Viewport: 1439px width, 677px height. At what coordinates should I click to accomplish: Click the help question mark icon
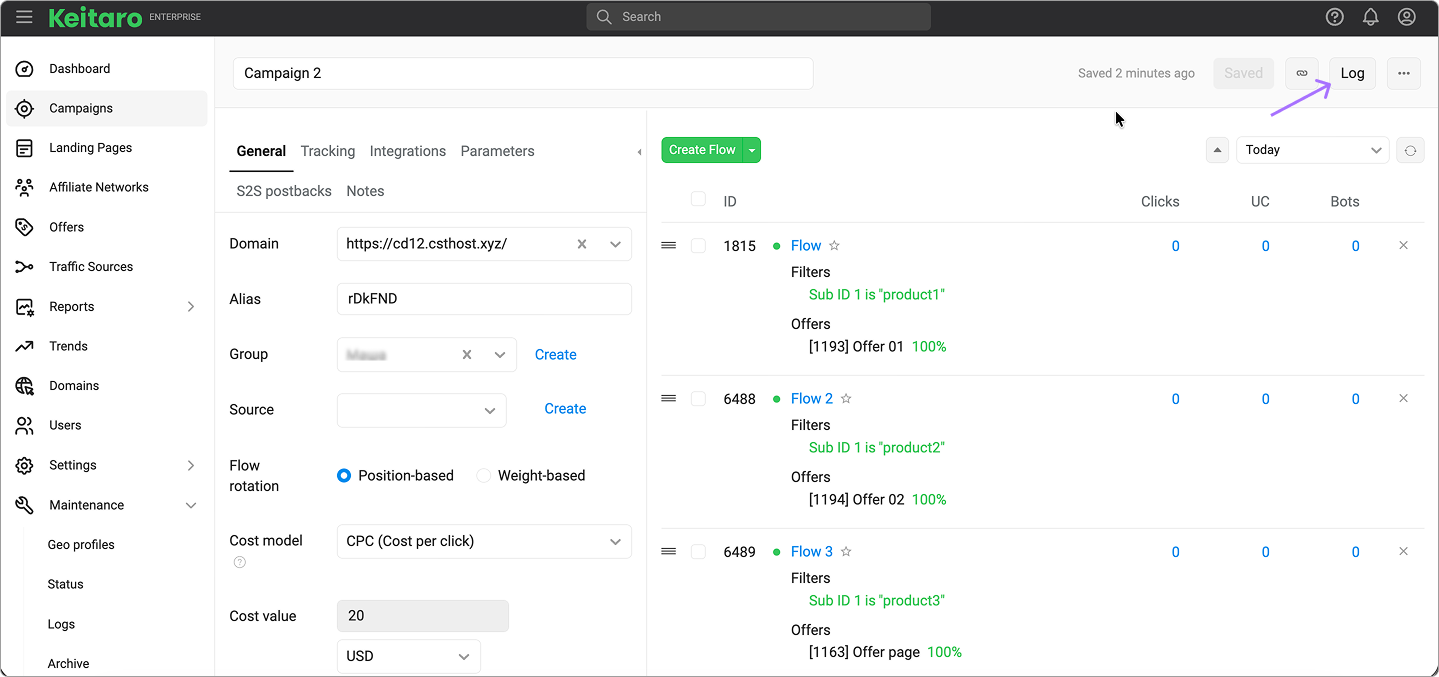1334,17
